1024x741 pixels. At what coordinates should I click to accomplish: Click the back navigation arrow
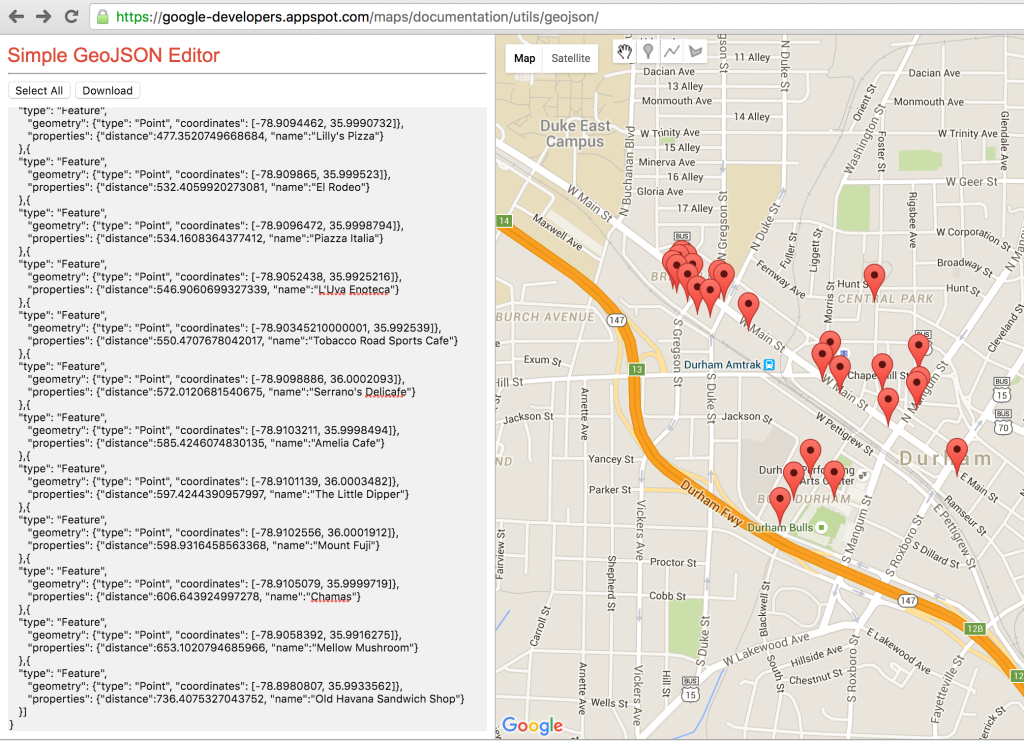pyautogui.click(x=18, y=16)
